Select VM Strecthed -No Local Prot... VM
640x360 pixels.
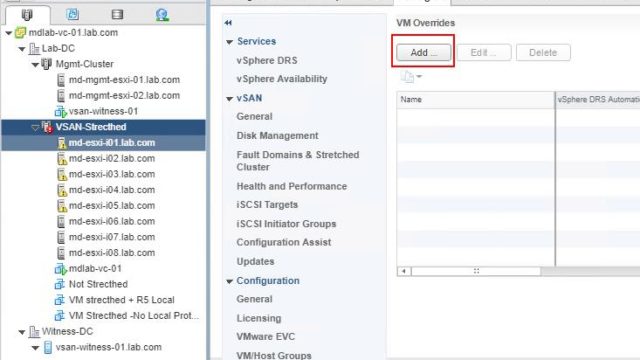(133, 316)
